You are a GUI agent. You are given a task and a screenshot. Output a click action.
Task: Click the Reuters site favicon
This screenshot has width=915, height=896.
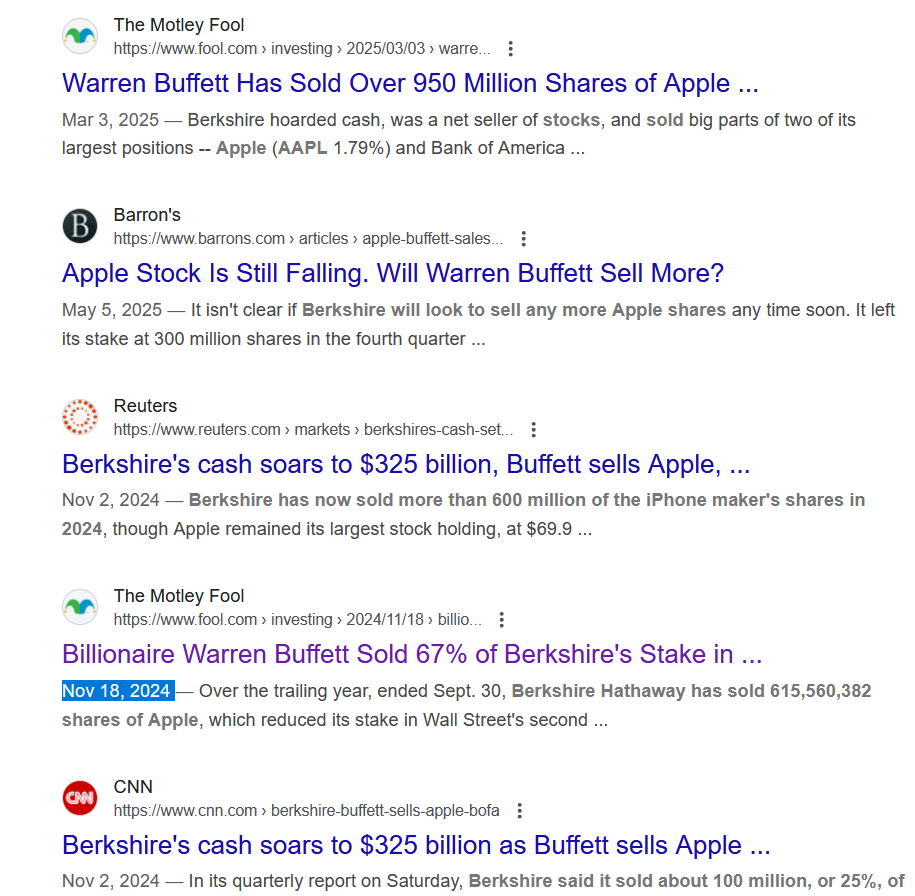pyautogui.click(x=80, y=417)
